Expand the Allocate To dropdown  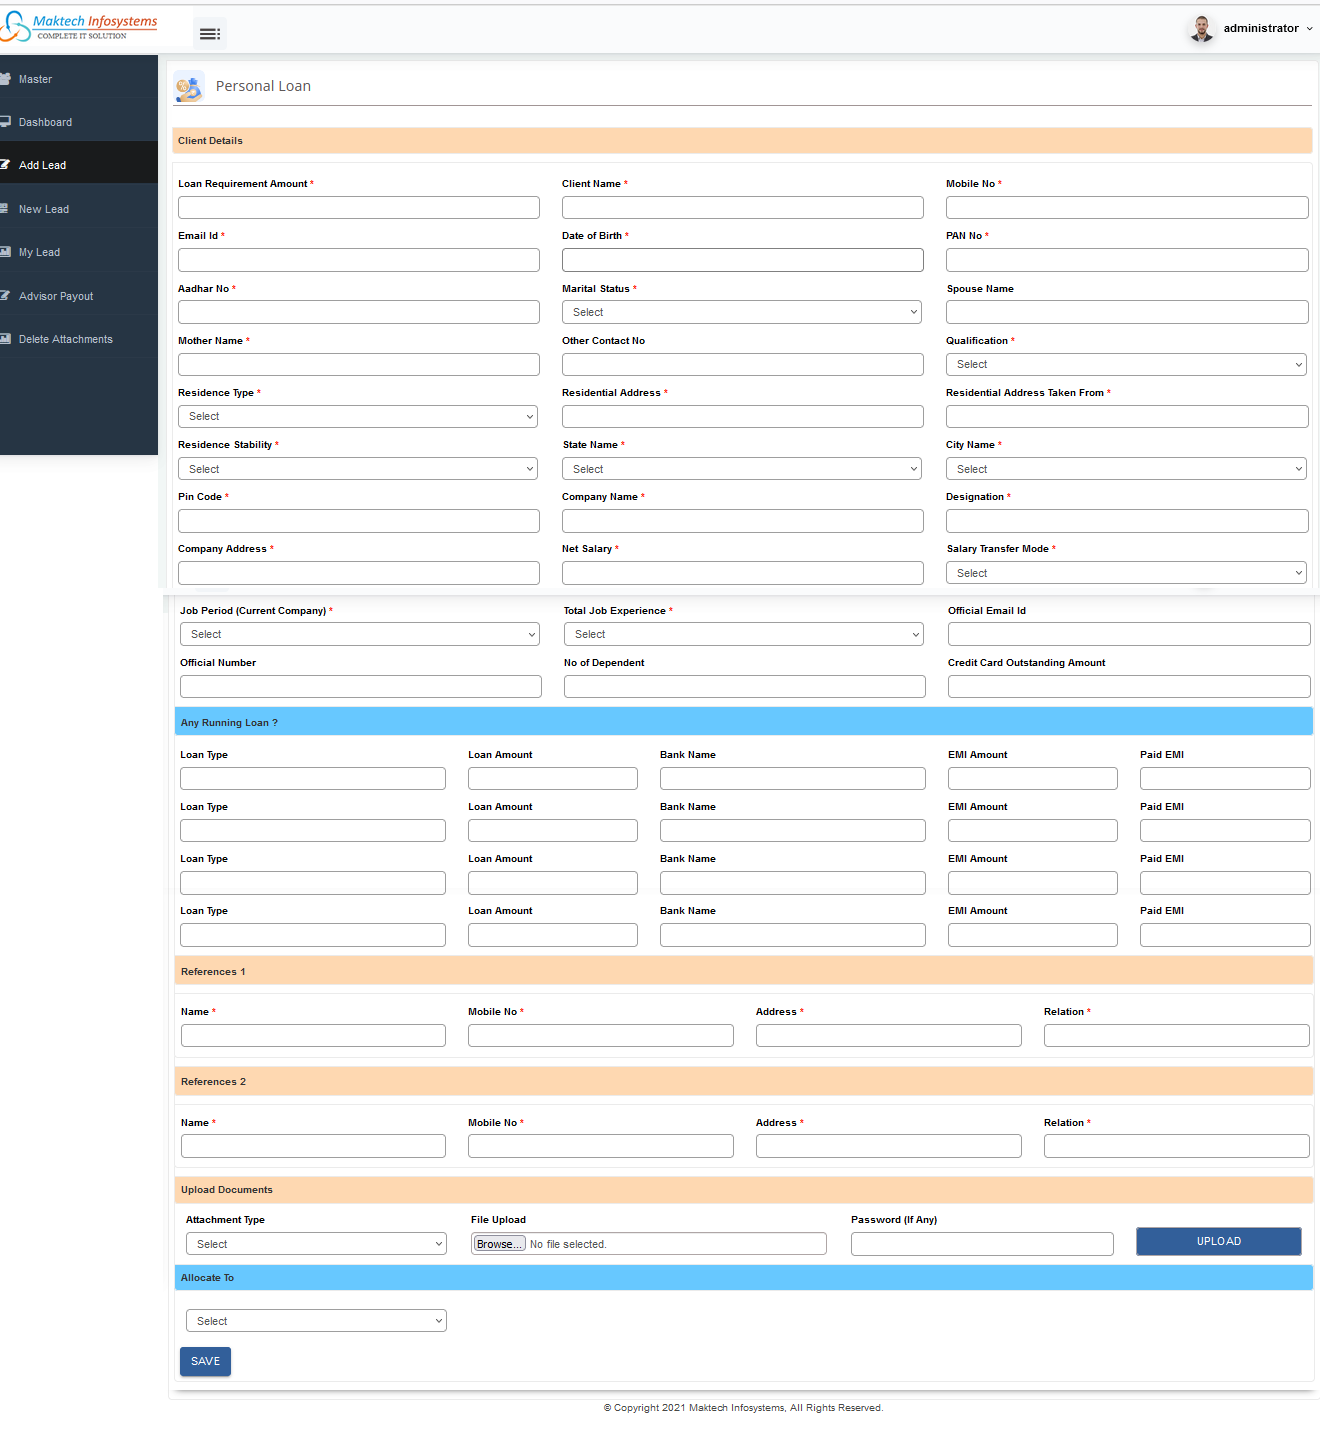click(x=316, y=1321)
